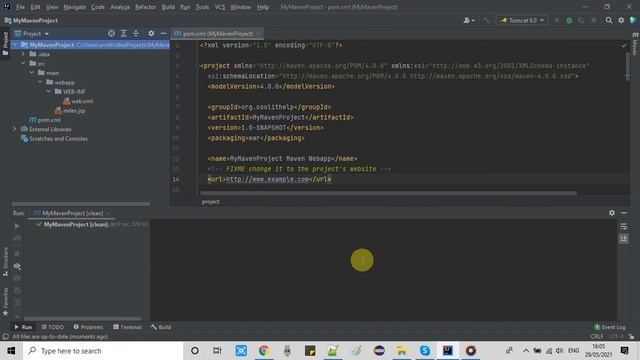
Task: Click CRLF line separator in status bar
Action: [597, 336]
